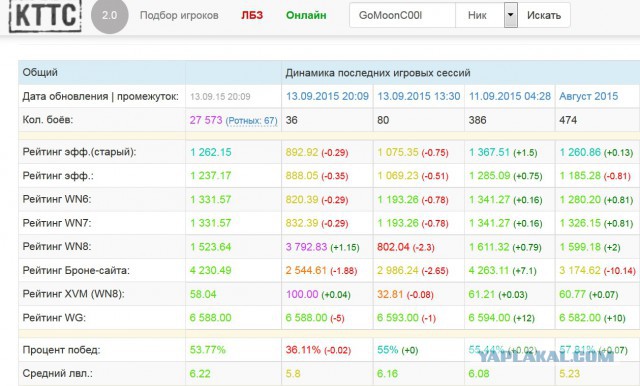
Task: Select WG rating value 6 594.00
Action: tap(489, 318)
